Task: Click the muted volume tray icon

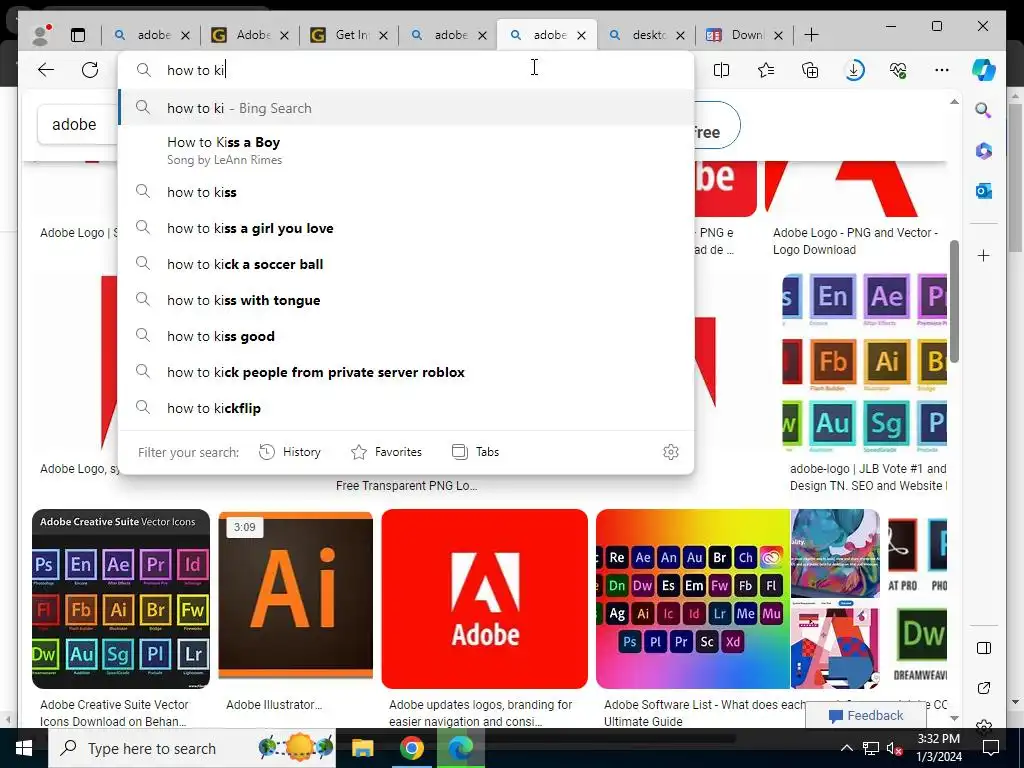Action: point(894,748)
